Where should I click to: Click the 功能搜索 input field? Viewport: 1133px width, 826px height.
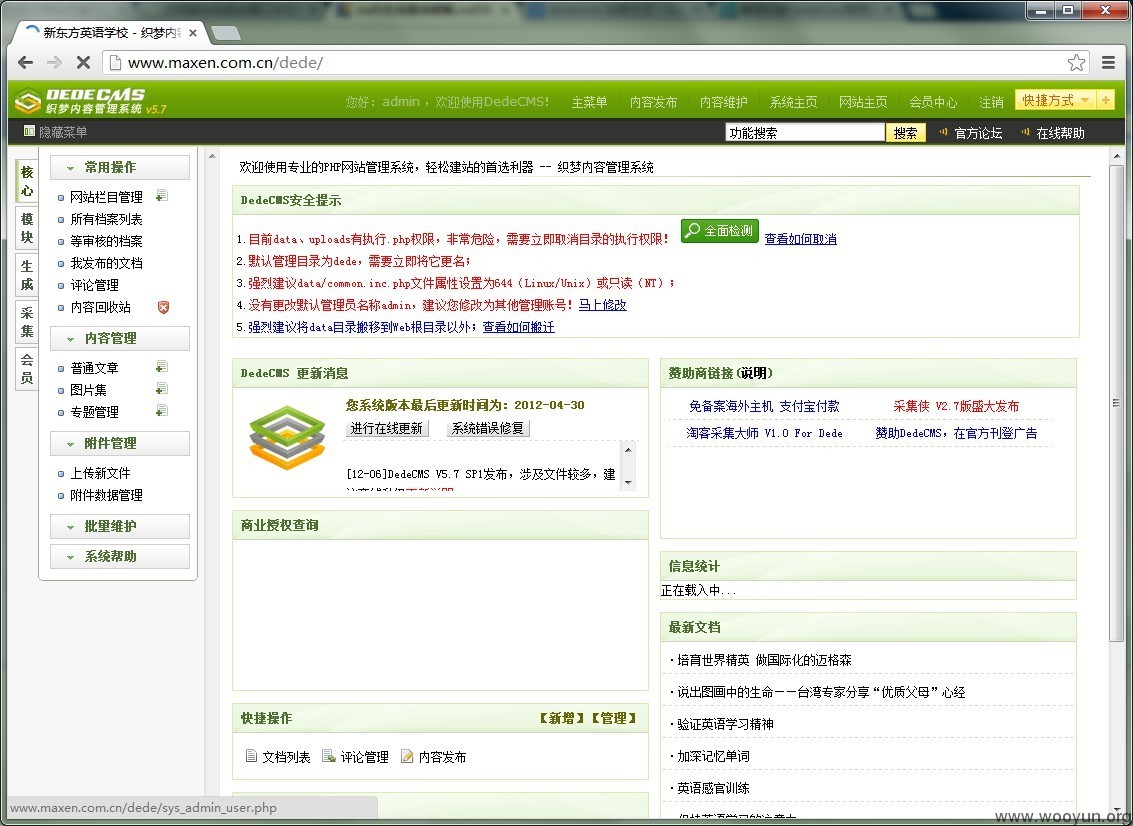coord(805,133)
